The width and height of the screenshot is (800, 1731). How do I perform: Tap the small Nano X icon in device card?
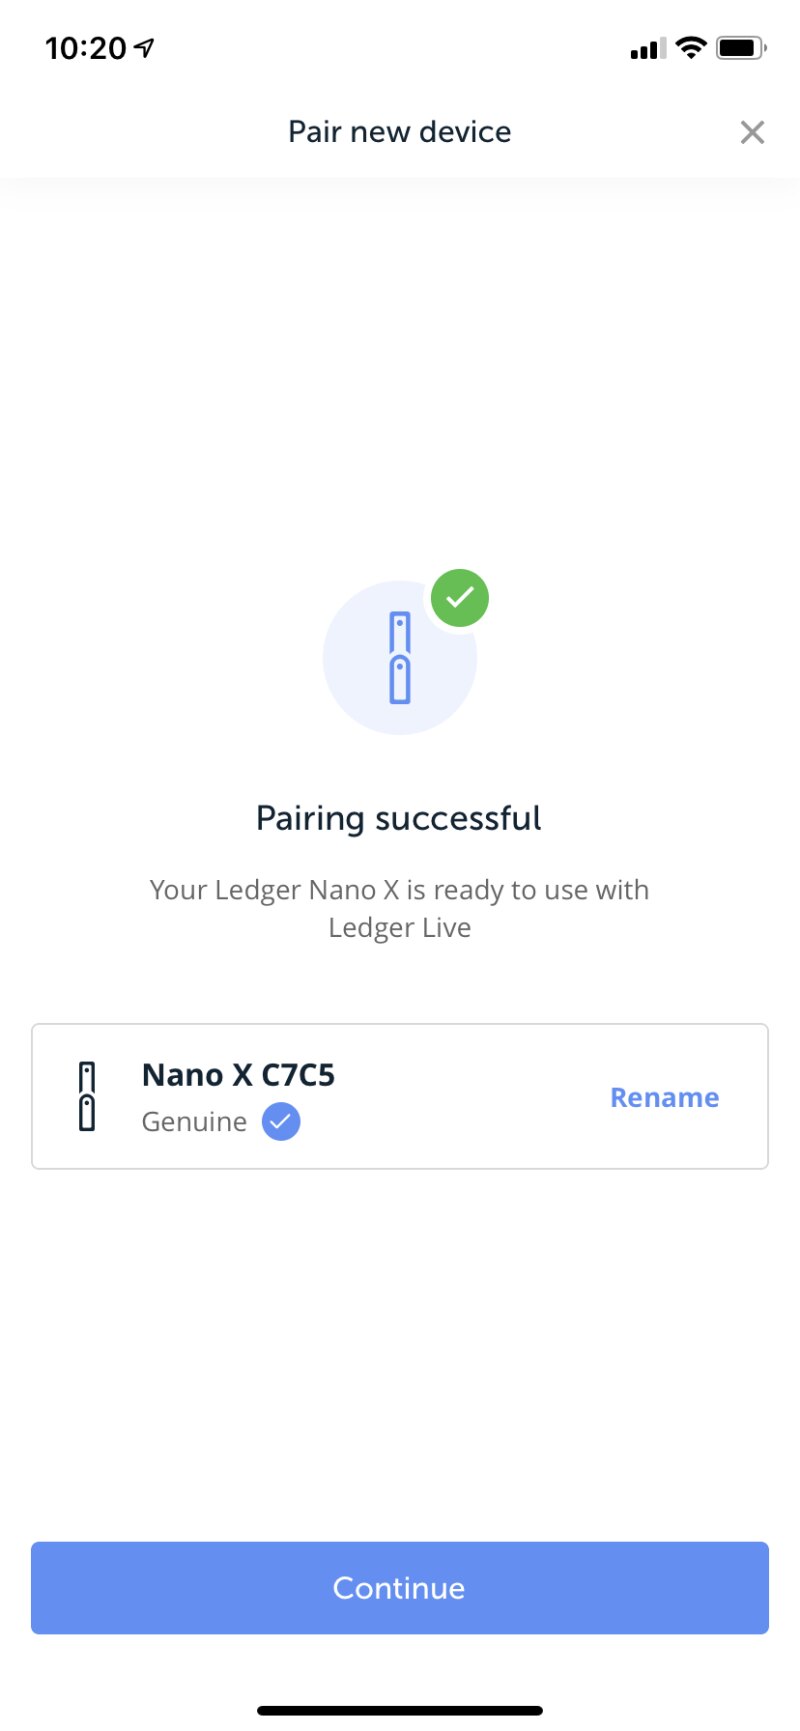pyautogui.click(x=87, y=1096)
